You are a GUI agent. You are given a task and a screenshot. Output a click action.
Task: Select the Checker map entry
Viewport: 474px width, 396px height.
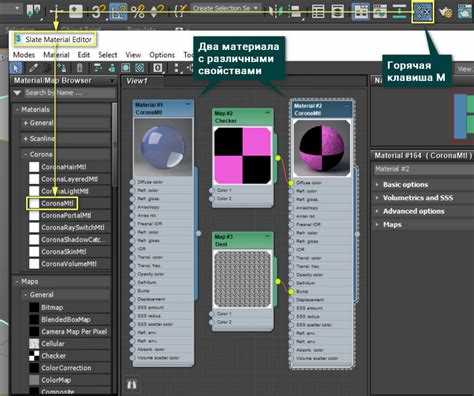(54, 356)
